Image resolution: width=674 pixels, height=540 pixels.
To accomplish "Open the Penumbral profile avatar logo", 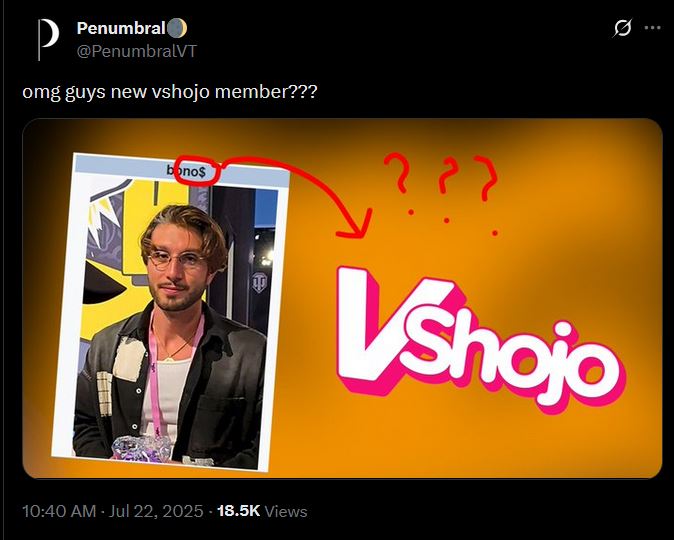I will pos(49,39).
